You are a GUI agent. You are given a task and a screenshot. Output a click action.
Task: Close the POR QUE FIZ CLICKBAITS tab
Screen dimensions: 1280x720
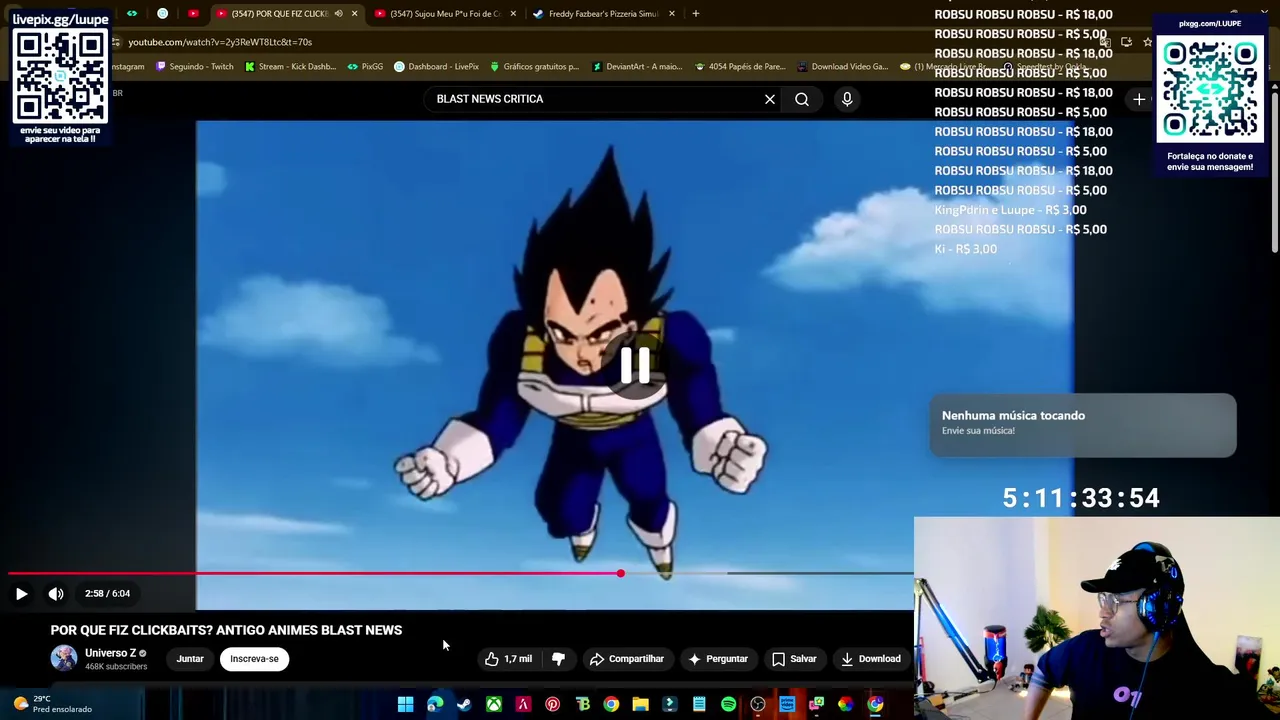(x=354, y=14)
